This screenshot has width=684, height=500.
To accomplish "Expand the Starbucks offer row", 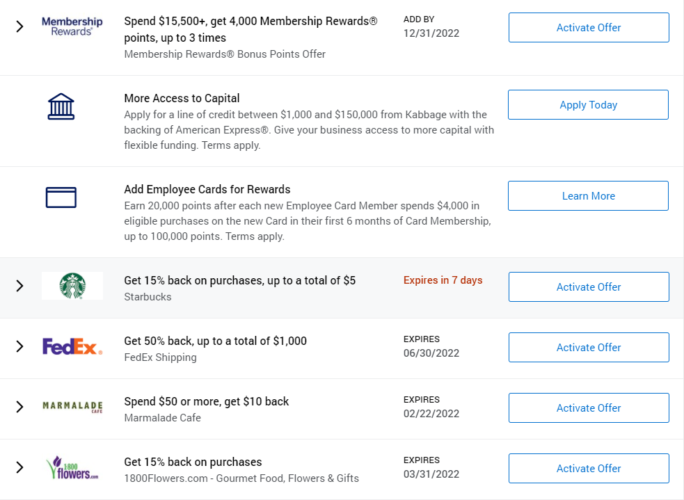I will tap(19, 287).
